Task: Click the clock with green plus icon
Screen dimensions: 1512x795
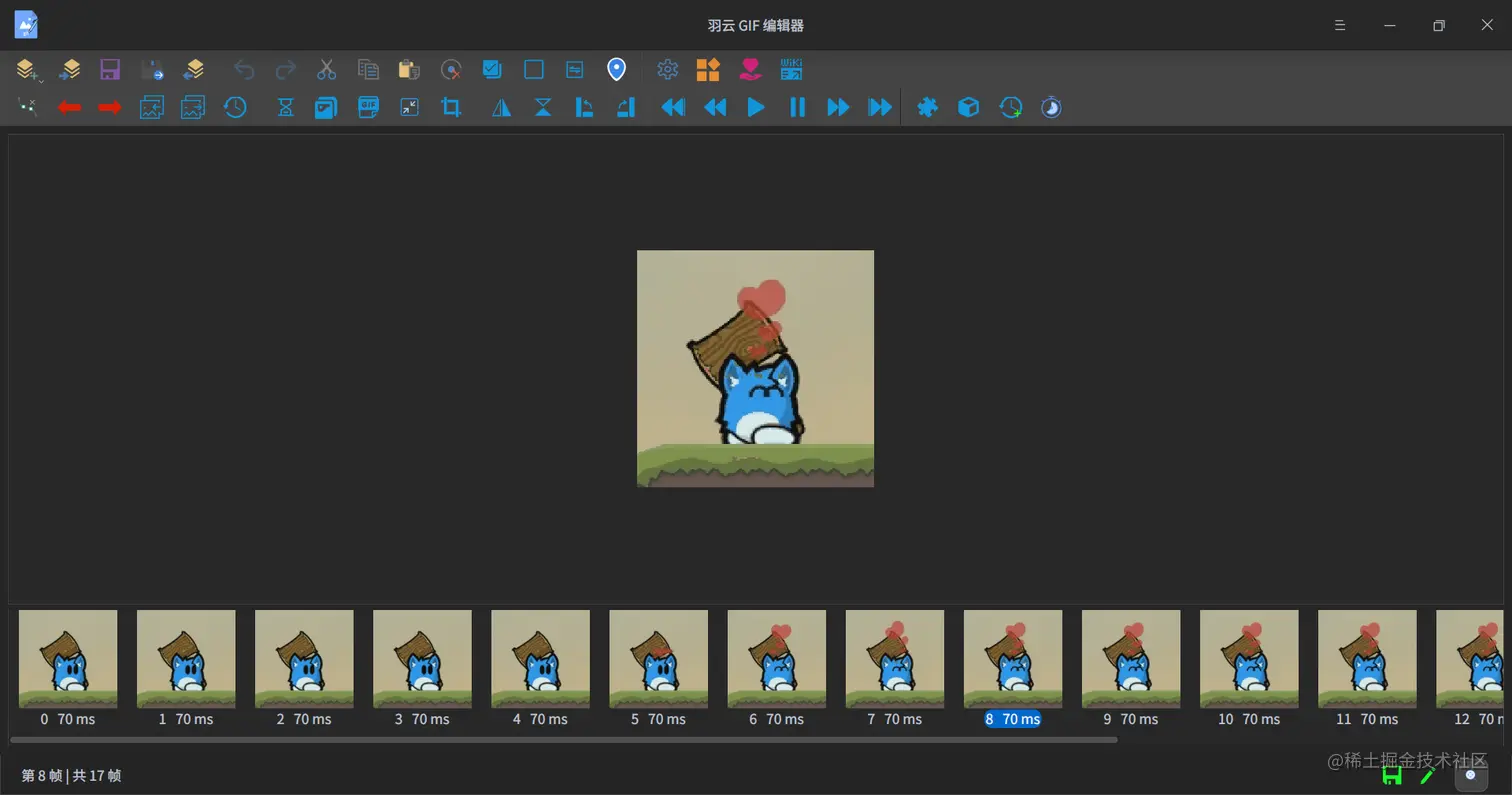Action: (x=1010, y=107)
